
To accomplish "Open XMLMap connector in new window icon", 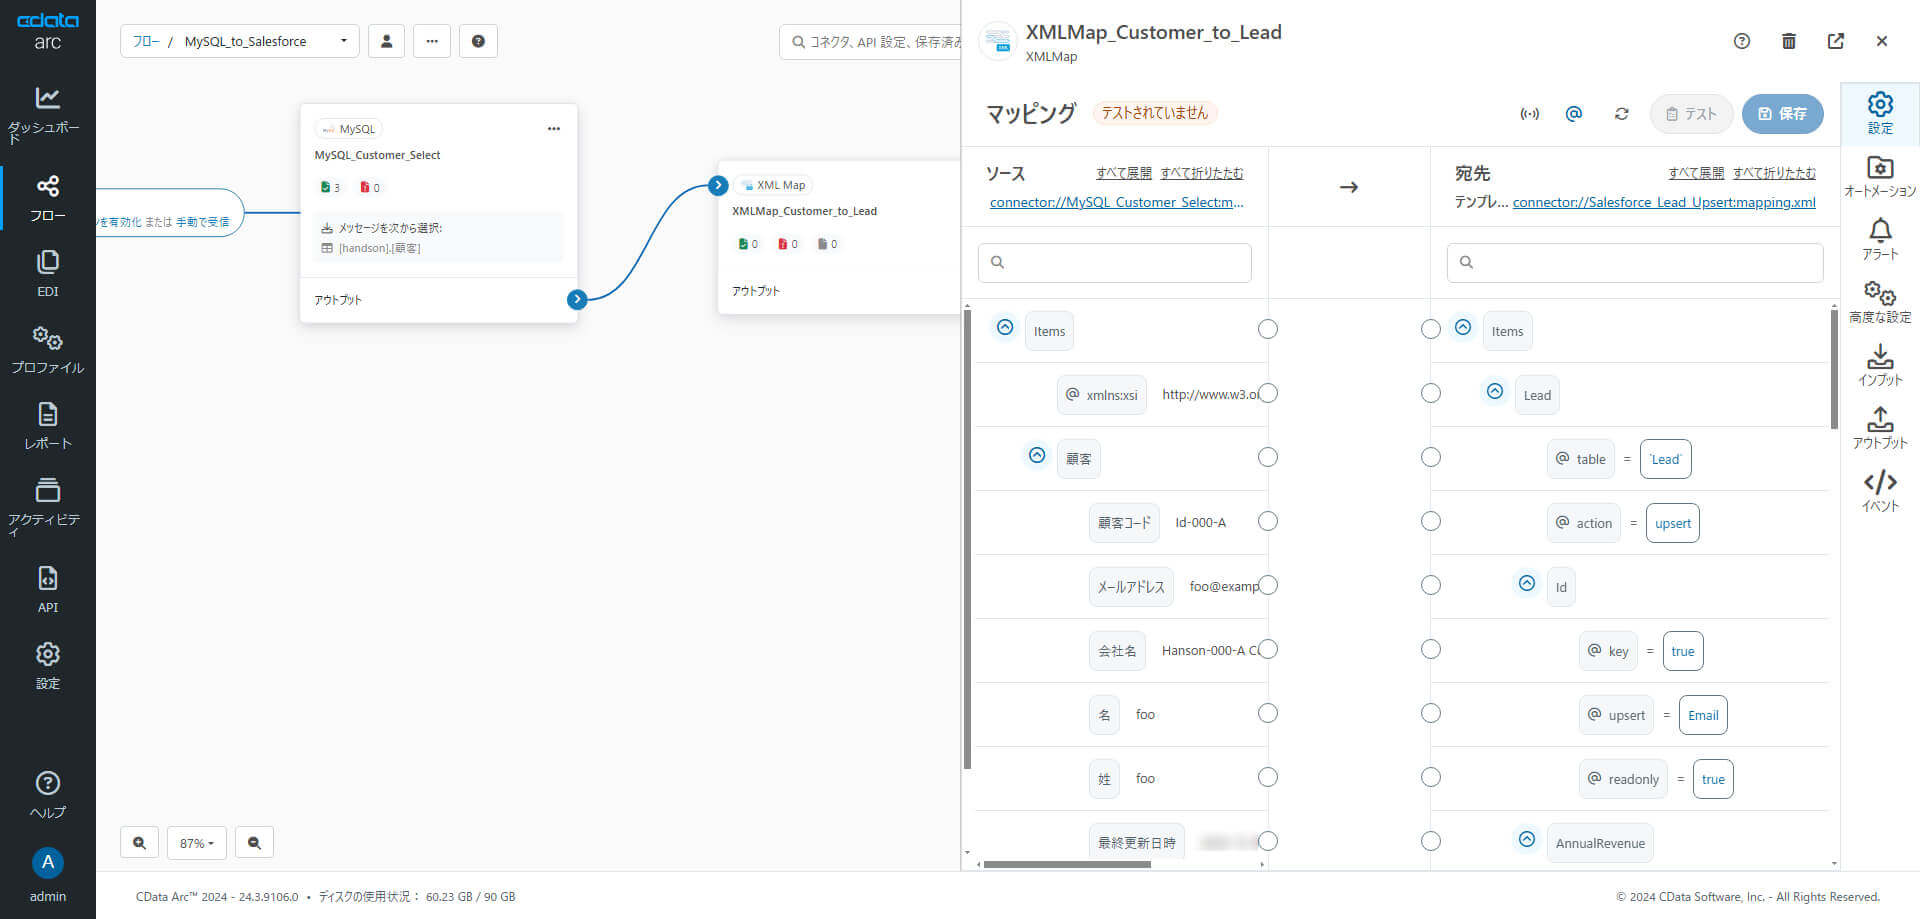I will [1836, 41].
